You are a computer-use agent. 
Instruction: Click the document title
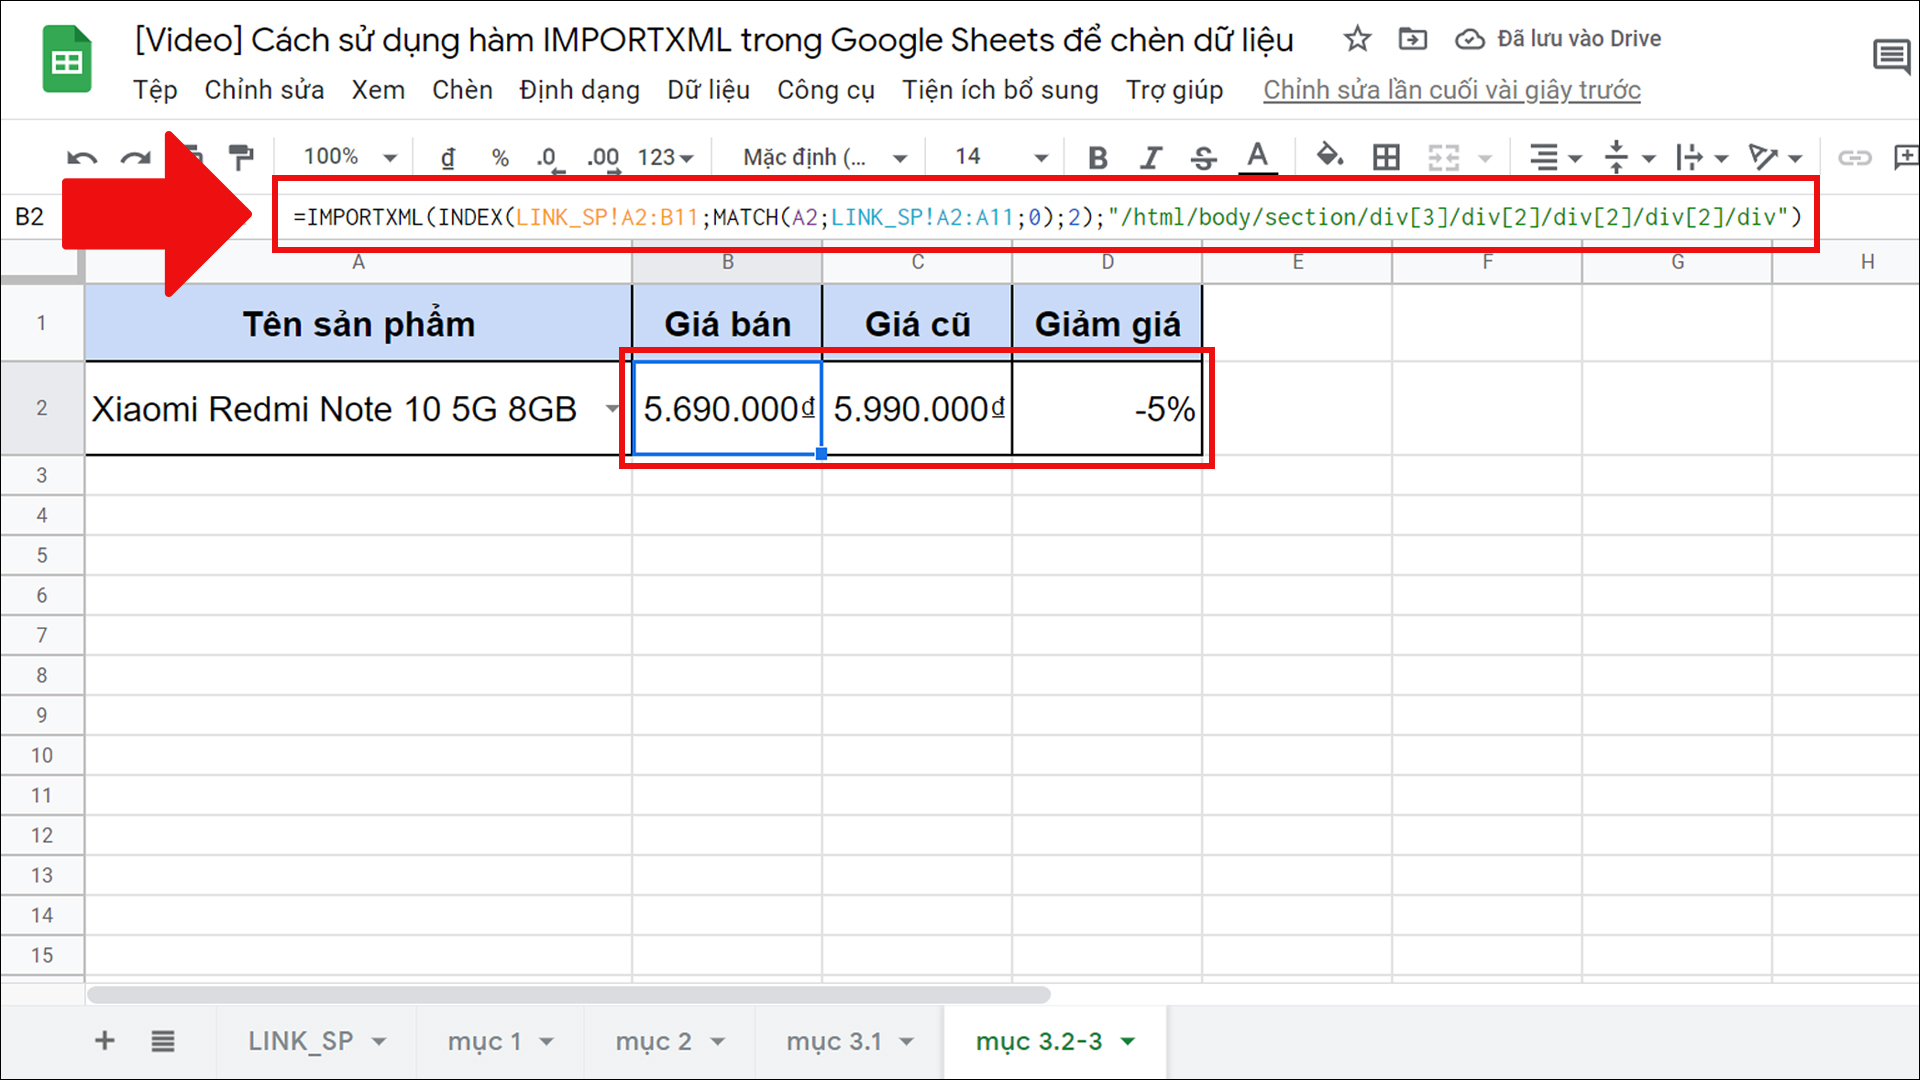tap(714, 40)
